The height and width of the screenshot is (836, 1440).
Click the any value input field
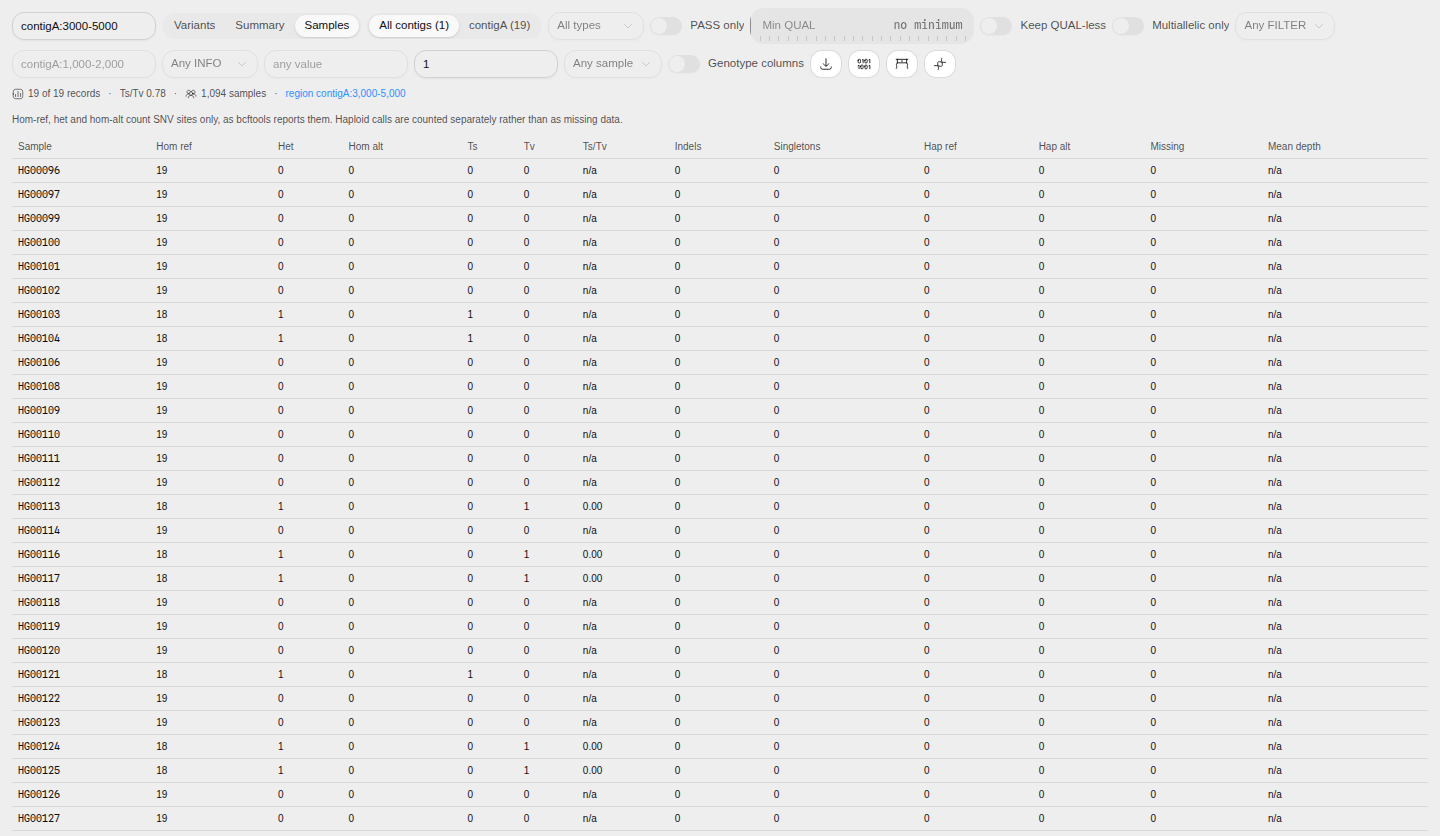click(337, 64)
